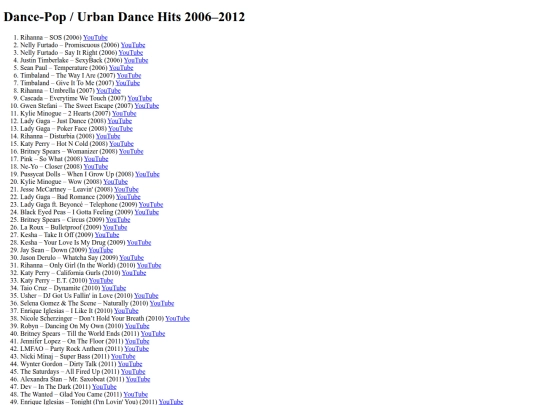This screenshot has height=405, width=540.
Task: Open YouTube link for Sean Paul – Temperature
Action: pyautogui.click(x=121, y=68)
